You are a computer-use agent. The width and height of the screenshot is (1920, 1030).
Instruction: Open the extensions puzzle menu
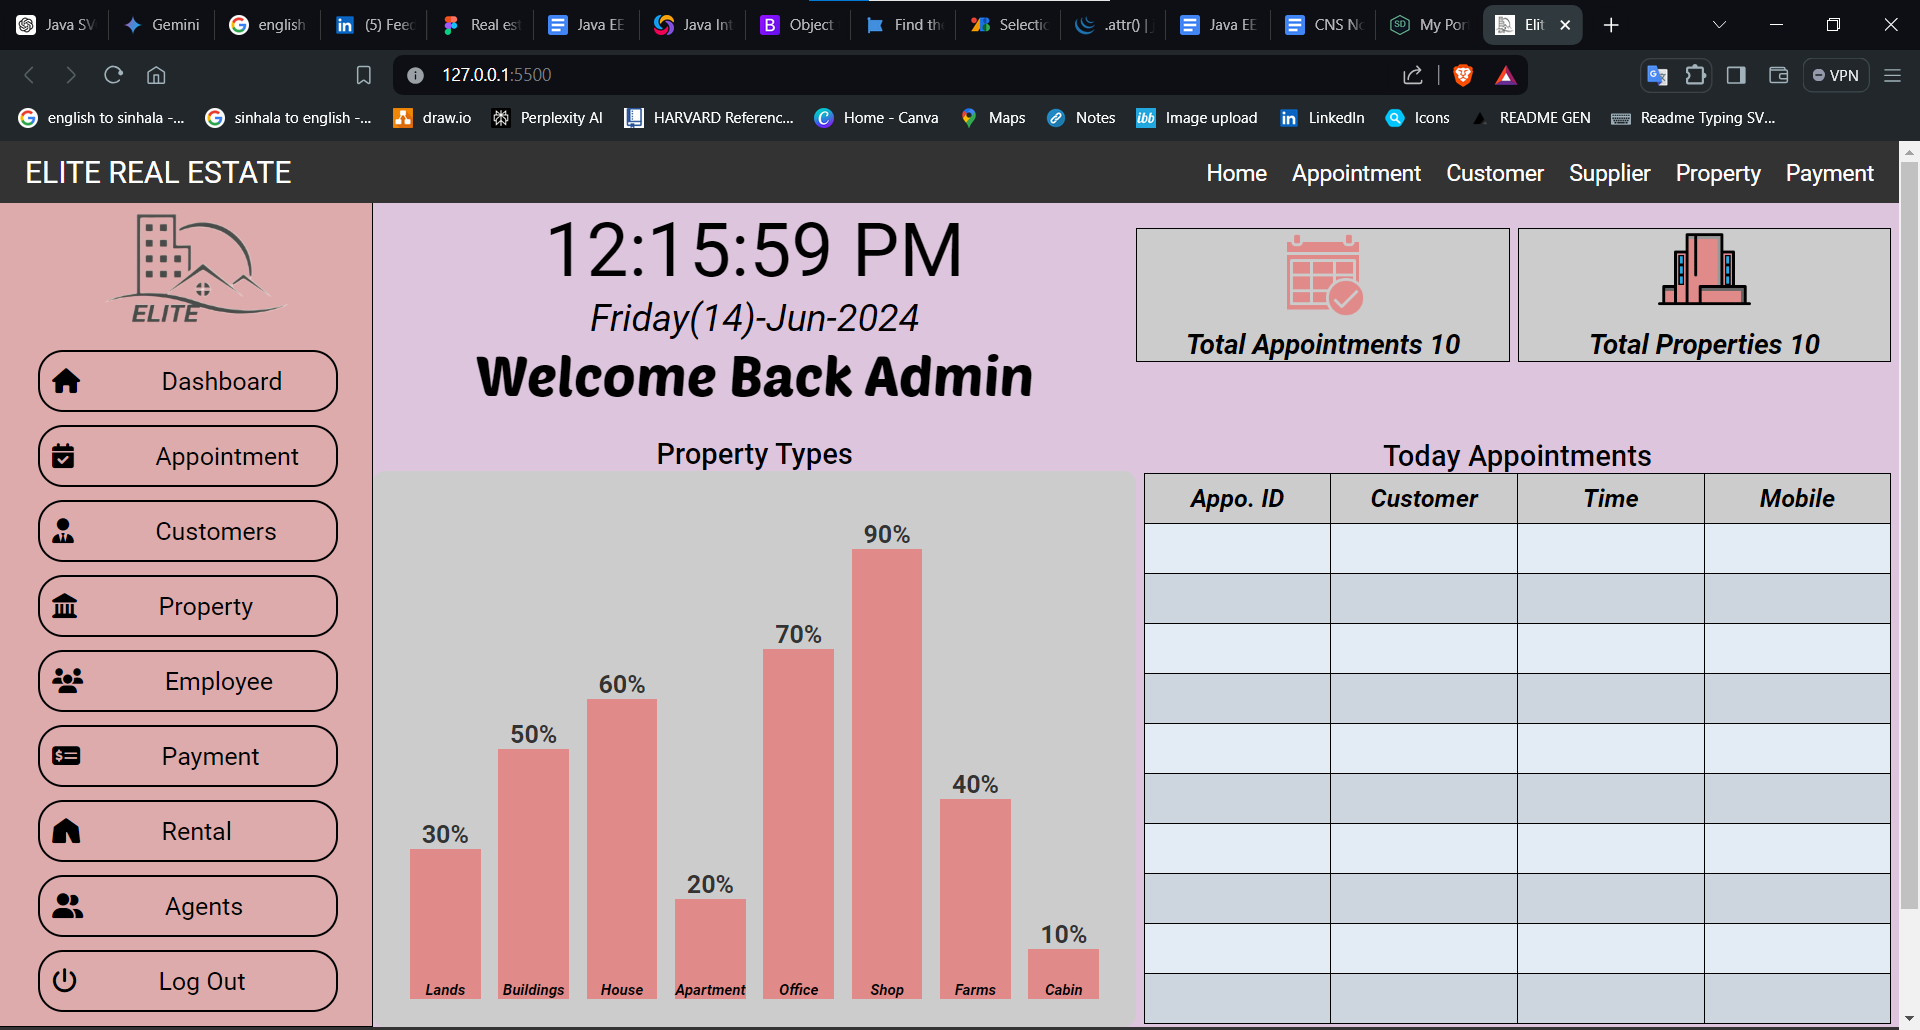point(1695,75)
